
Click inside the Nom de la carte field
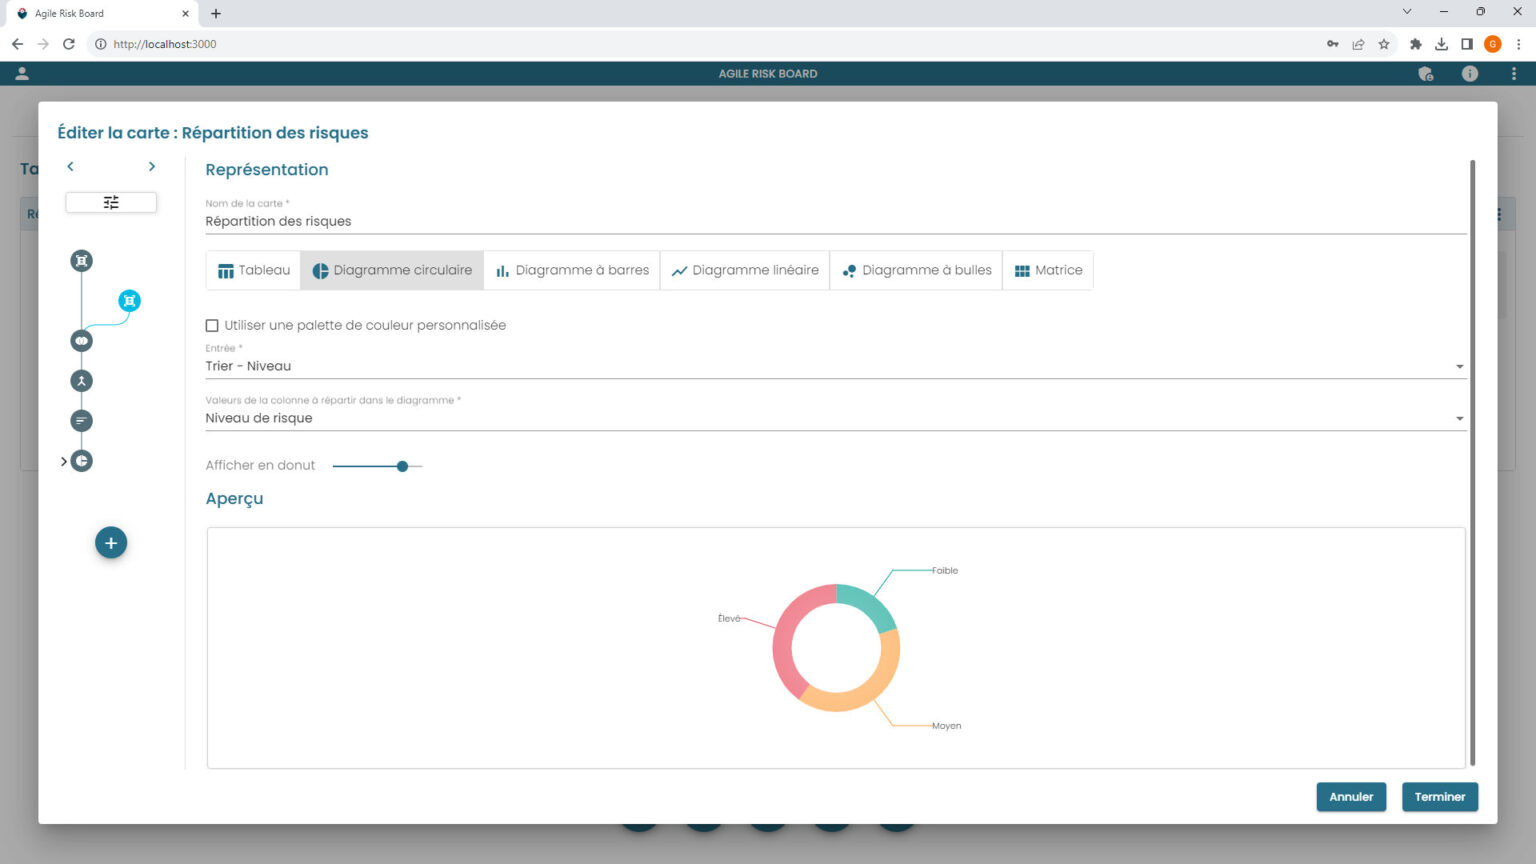700,220
